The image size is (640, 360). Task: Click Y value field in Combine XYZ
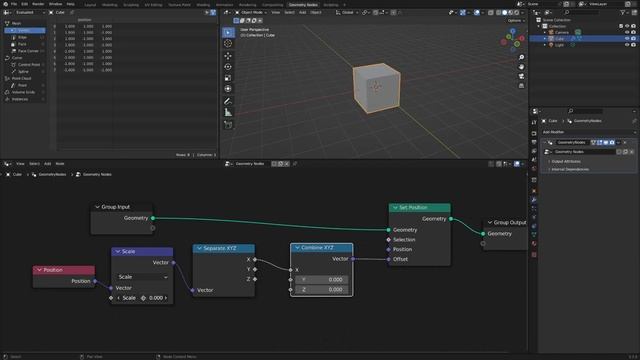click(322, 280)
